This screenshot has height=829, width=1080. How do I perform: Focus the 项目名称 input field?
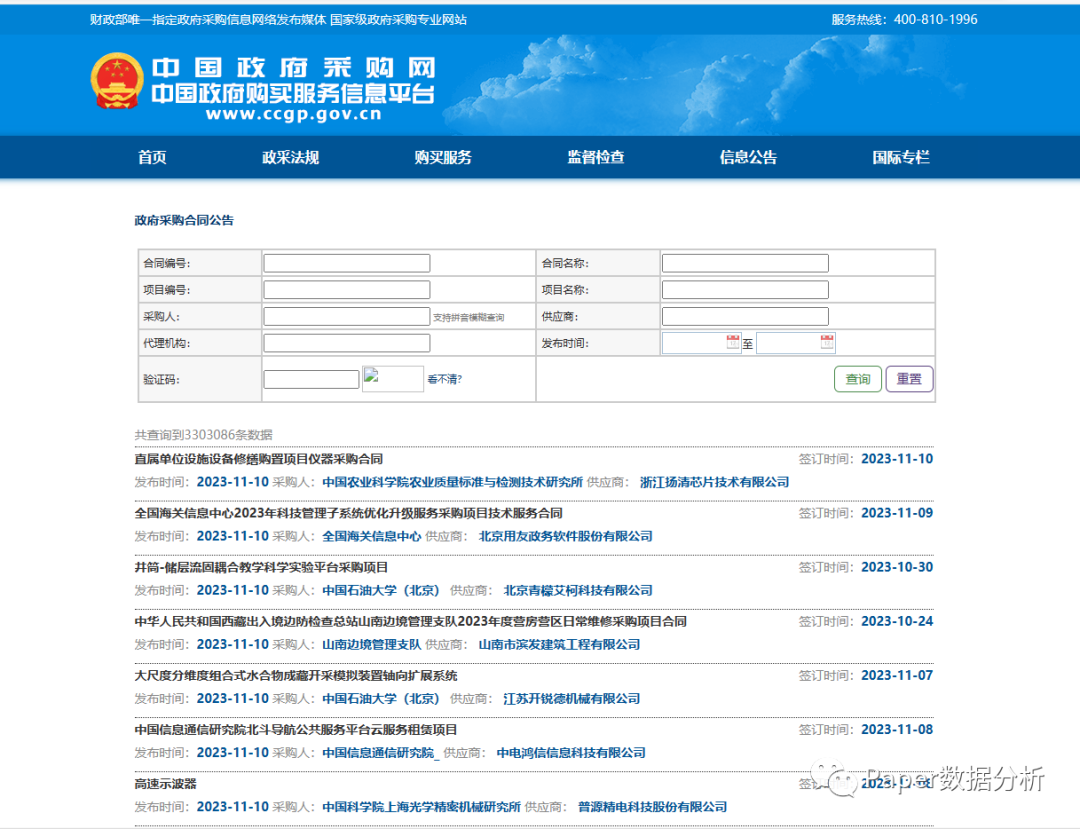point(745,290)
